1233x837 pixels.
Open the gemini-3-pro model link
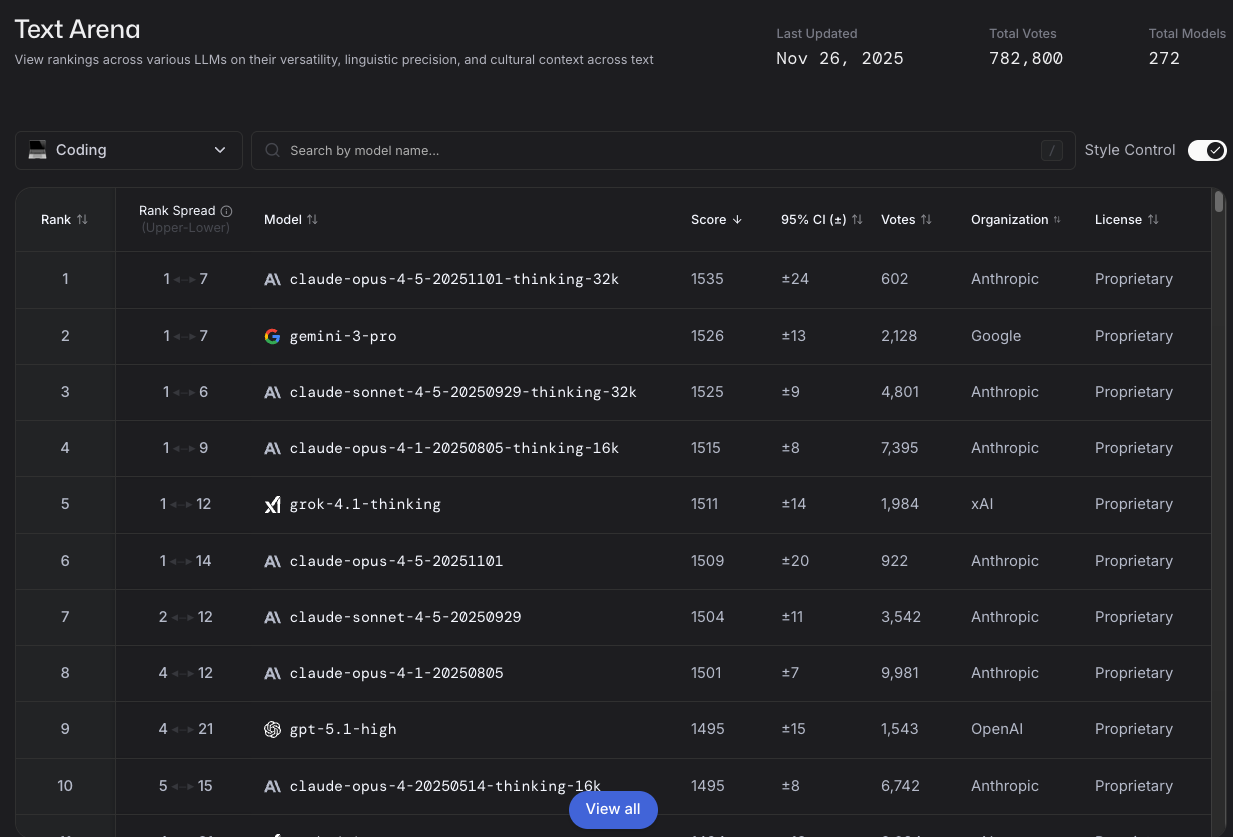(343, 336)
